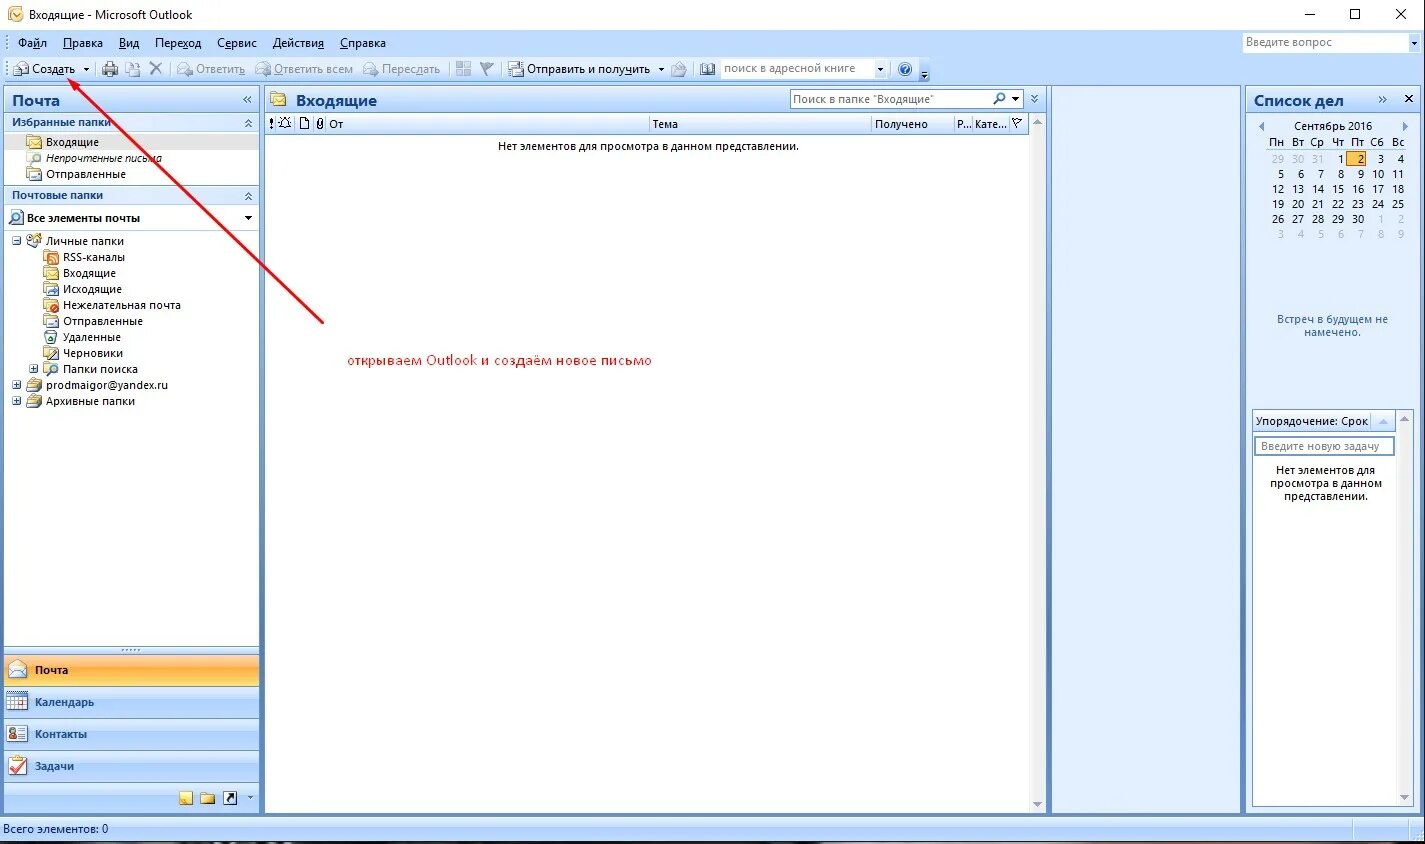This screenshot has width=1425, height=844.
Task: Open the Все элементы почты dropdown
Action: [248, 218]
